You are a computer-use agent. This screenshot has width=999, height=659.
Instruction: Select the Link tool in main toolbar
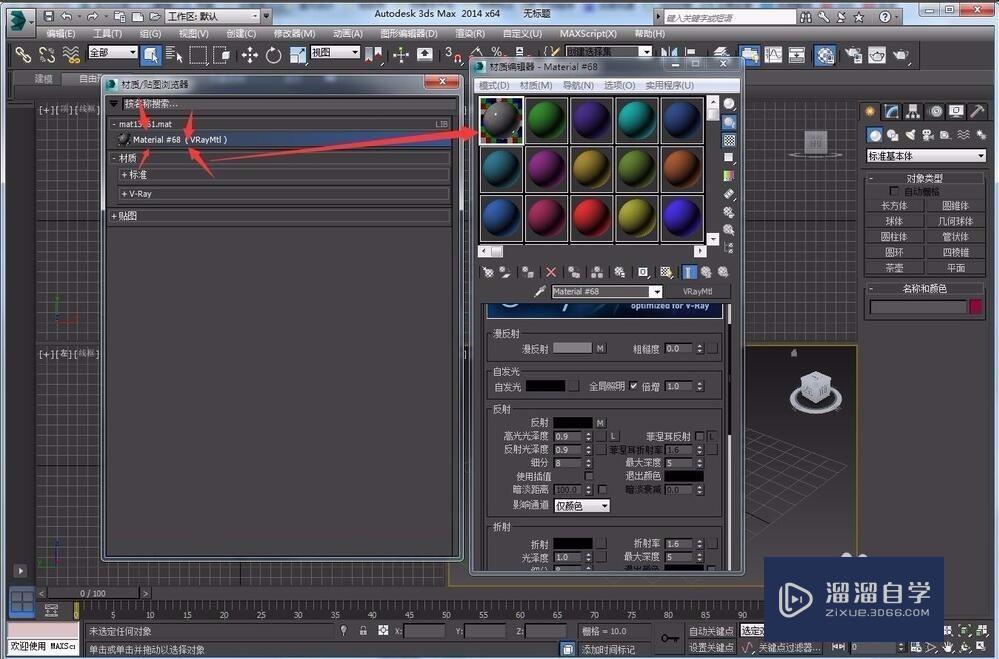click(23, 55)
